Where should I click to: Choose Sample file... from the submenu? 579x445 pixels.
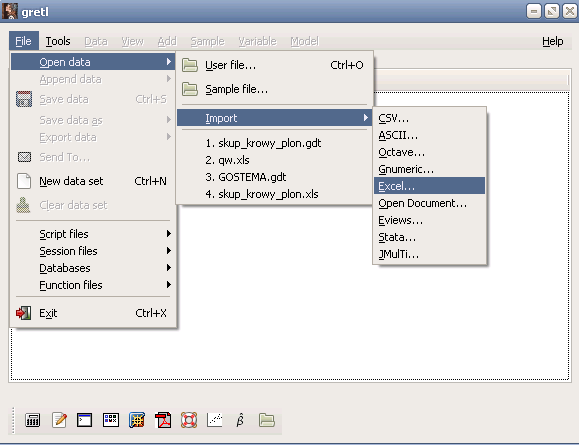point(274,89)
